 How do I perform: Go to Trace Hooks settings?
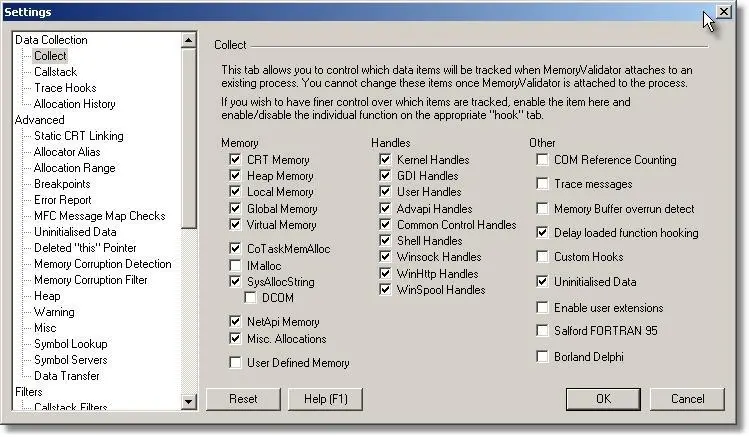pyautogui.click(x=65, y=88)
